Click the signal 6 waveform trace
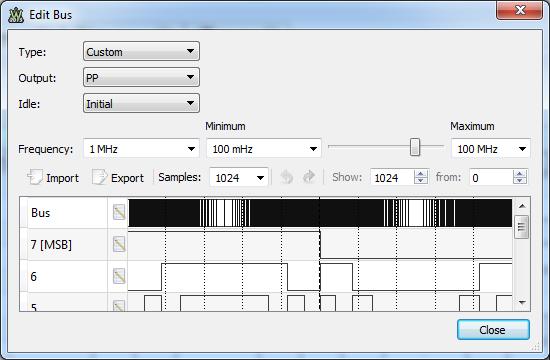Viewport: 550px width, 360px height. [x=320, y=276]
